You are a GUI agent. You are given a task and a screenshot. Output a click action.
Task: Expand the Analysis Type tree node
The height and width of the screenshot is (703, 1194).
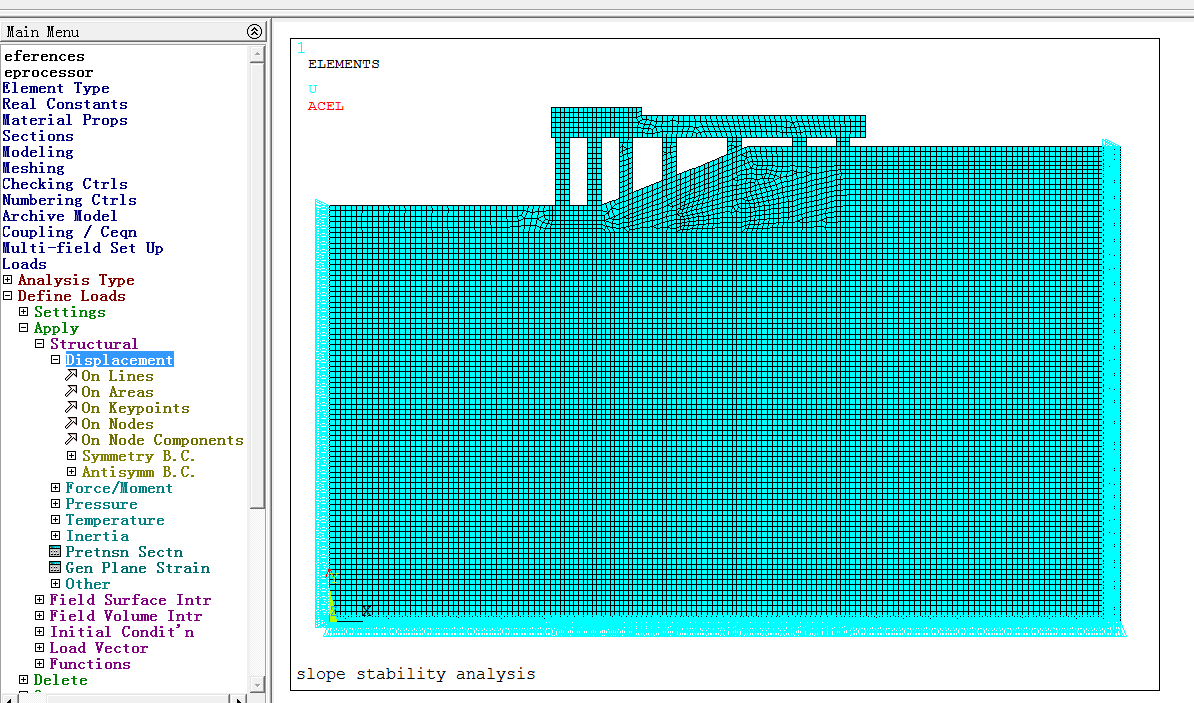(x=8, y=280)
